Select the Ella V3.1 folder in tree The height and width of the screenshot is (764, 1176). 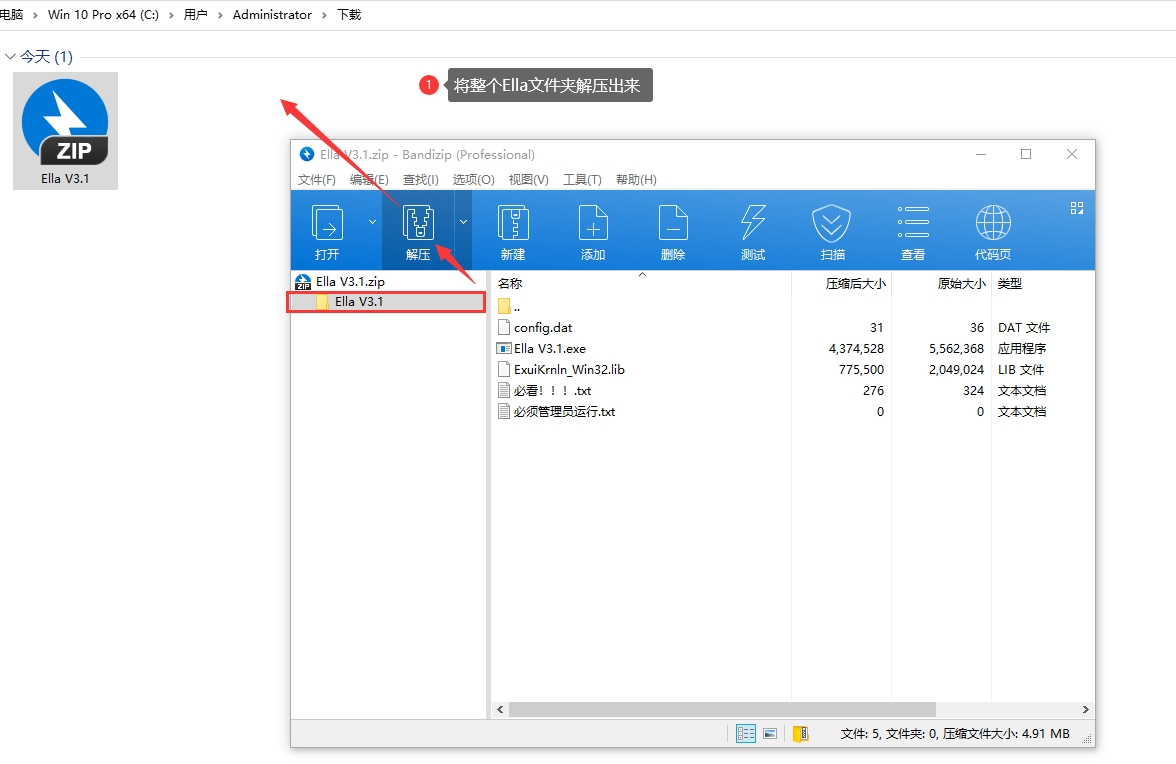pos(359,302)
